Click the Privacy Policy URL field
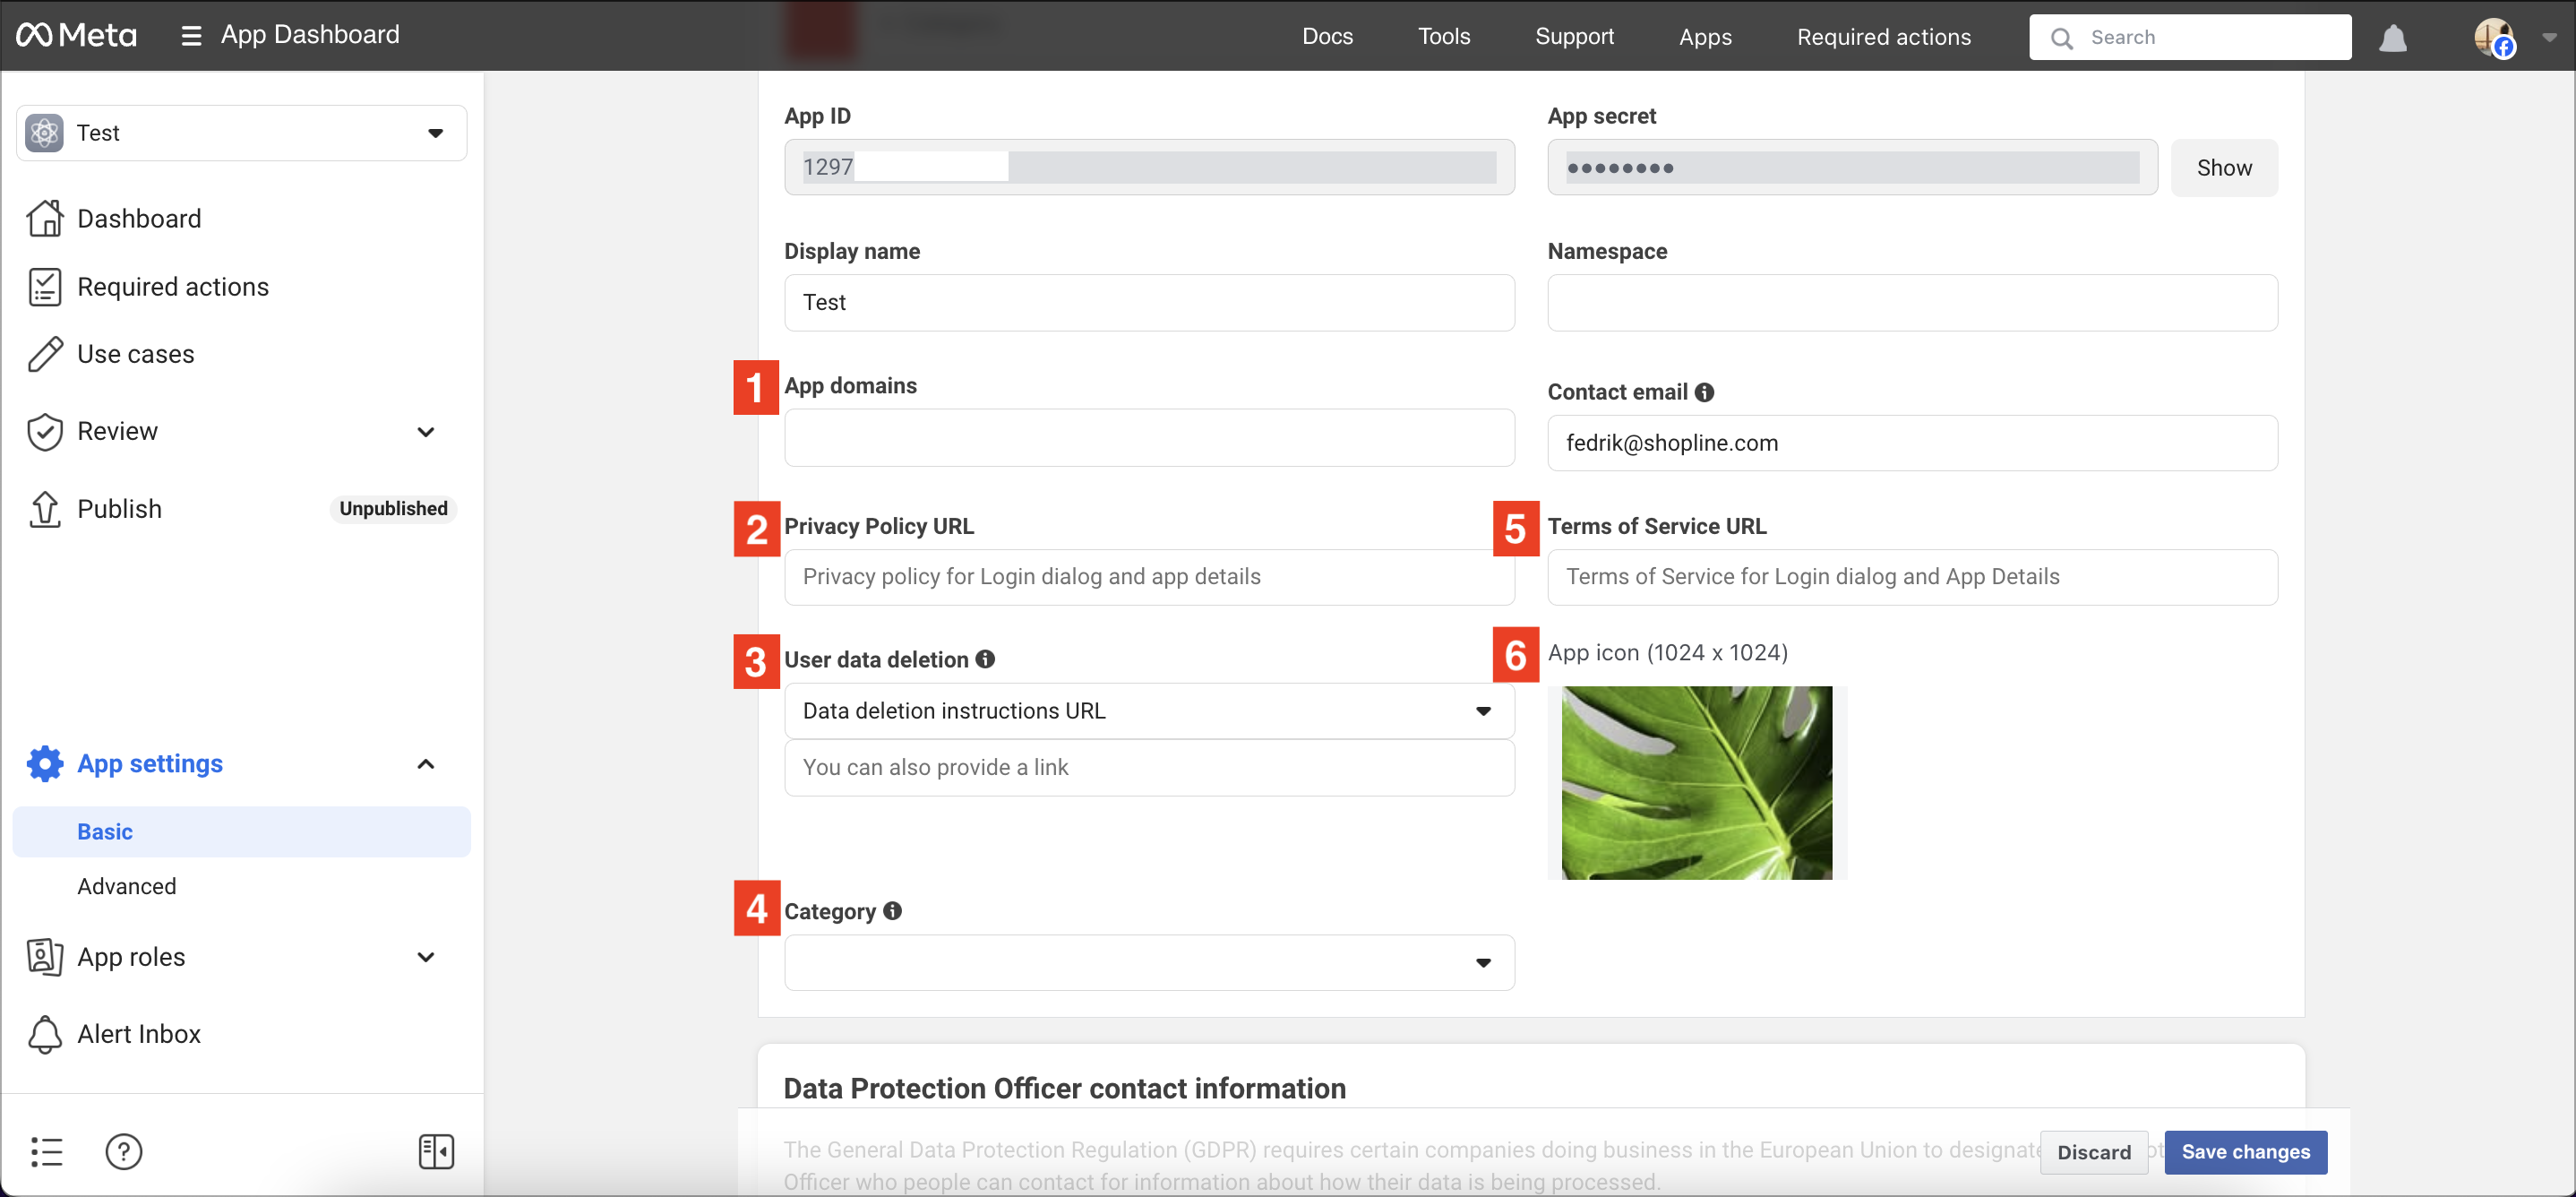 tap(1149, 577)
